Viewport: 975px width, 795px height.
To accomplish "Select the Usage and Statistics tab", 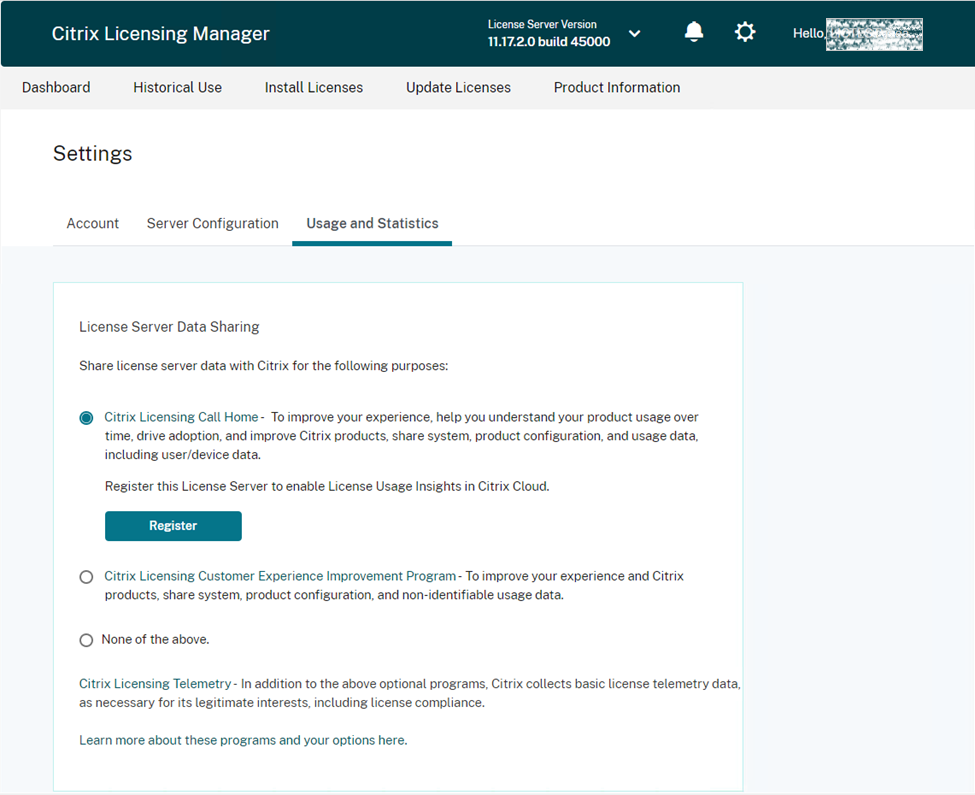I will (x=372, y=223).
